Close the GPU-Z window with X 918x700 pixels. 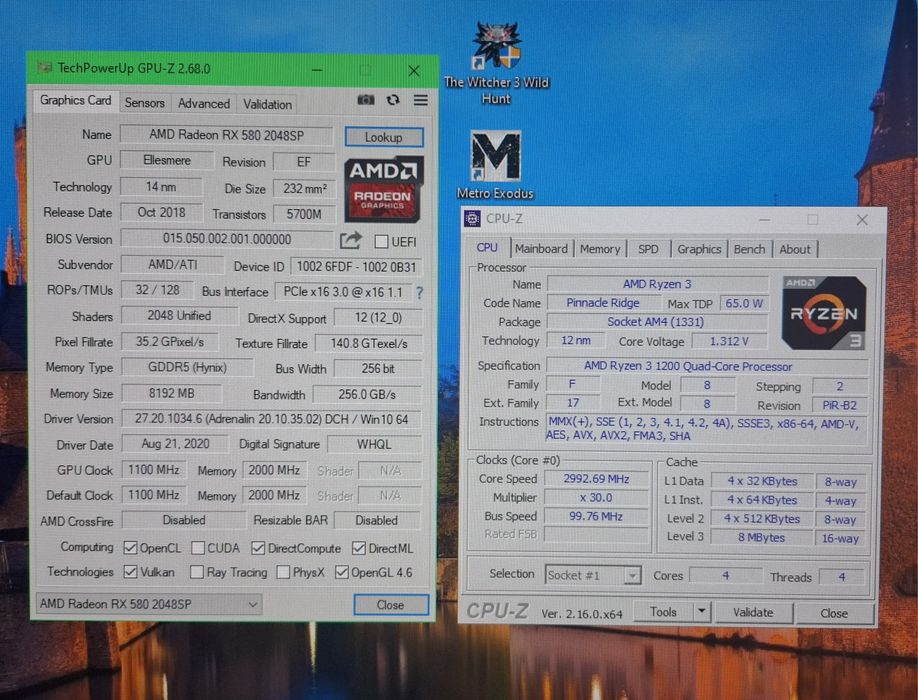click(414, 71)
